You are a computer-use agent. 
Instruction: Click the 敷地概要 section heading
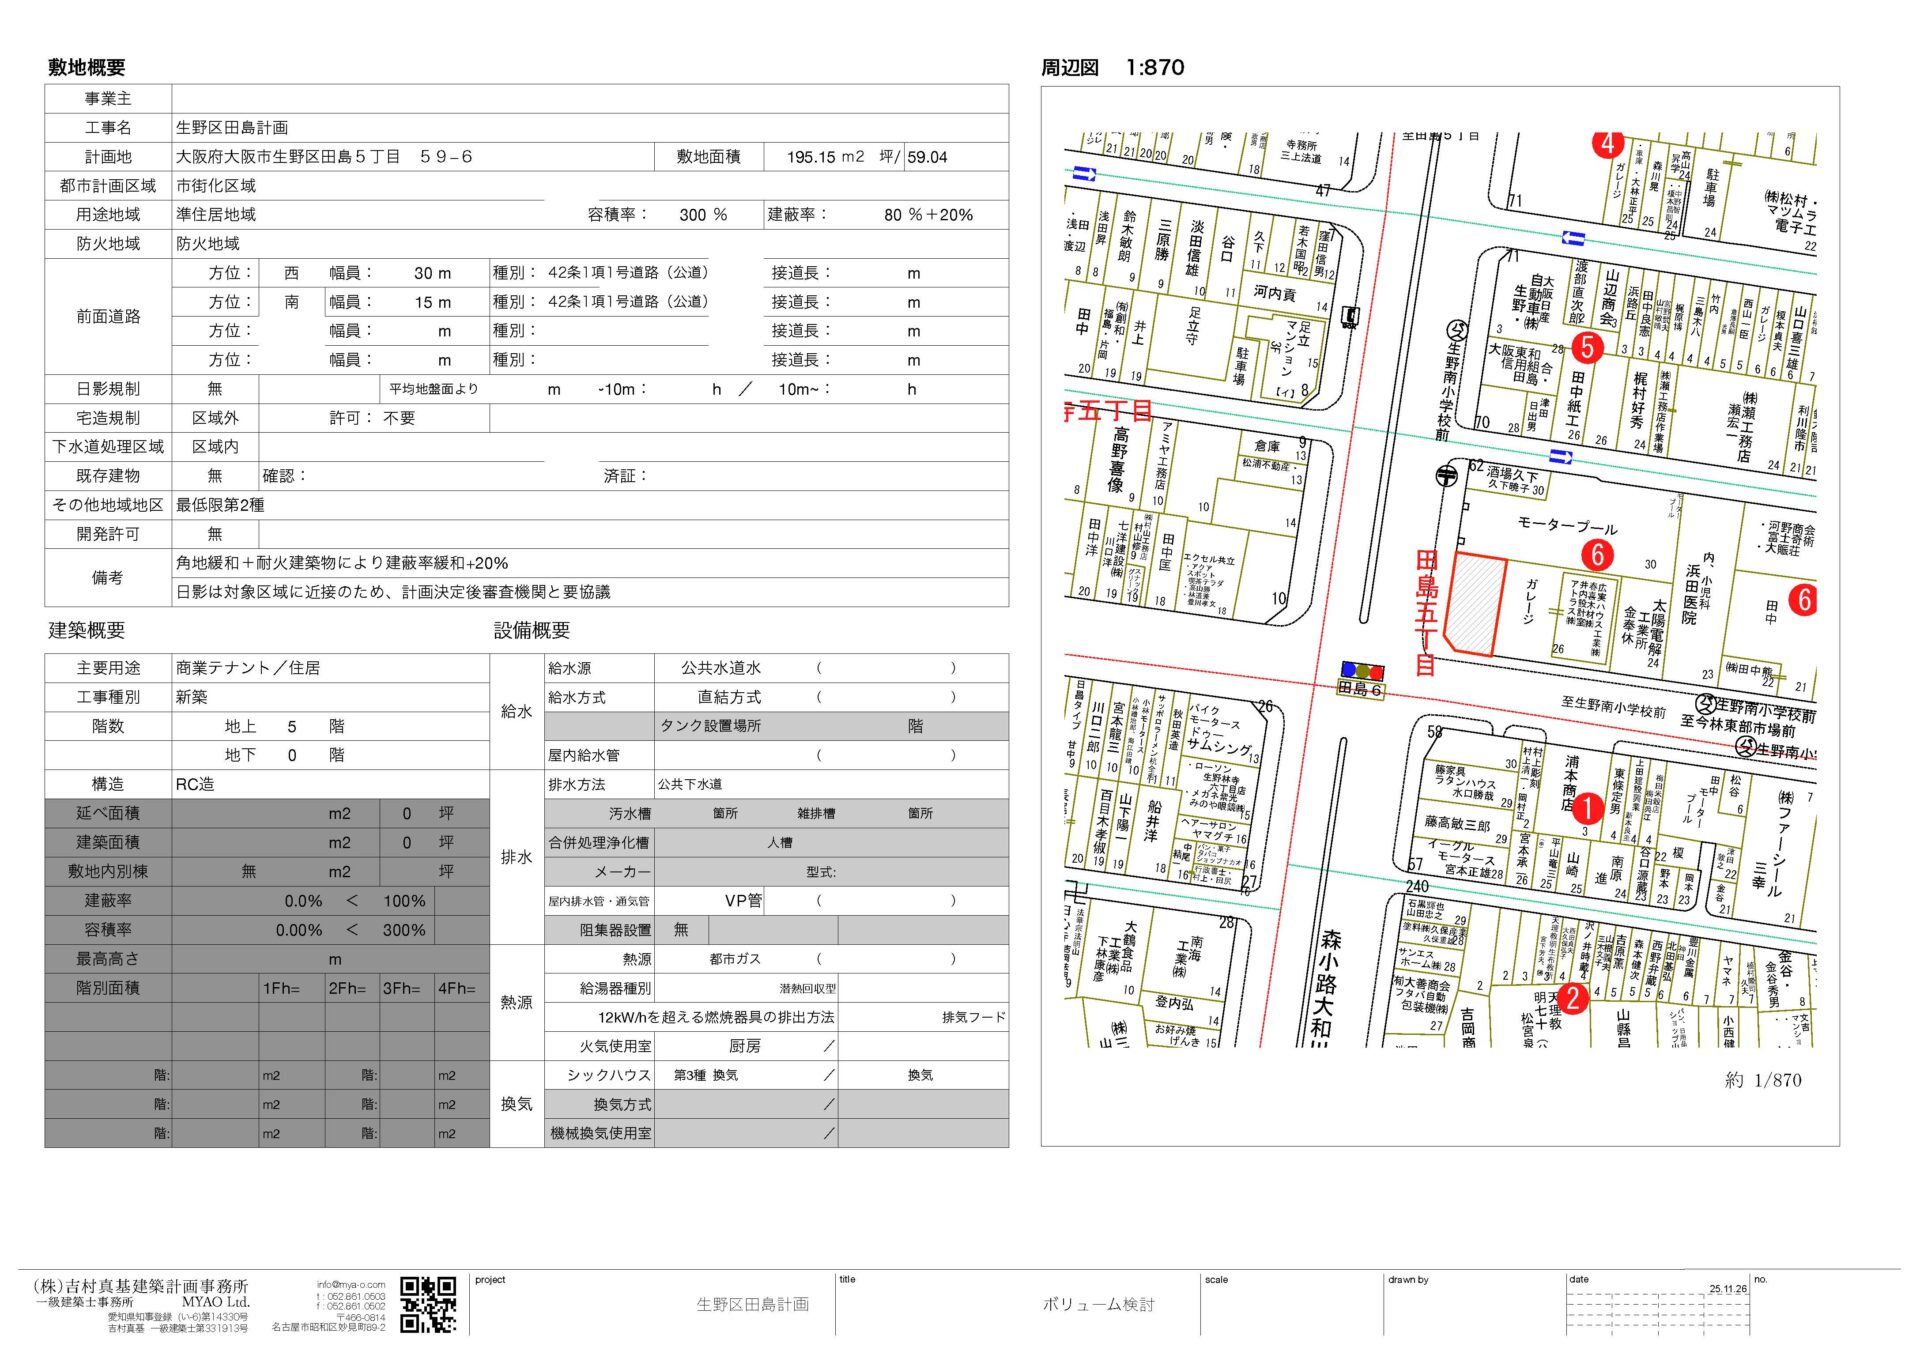[x=87, y=68]
